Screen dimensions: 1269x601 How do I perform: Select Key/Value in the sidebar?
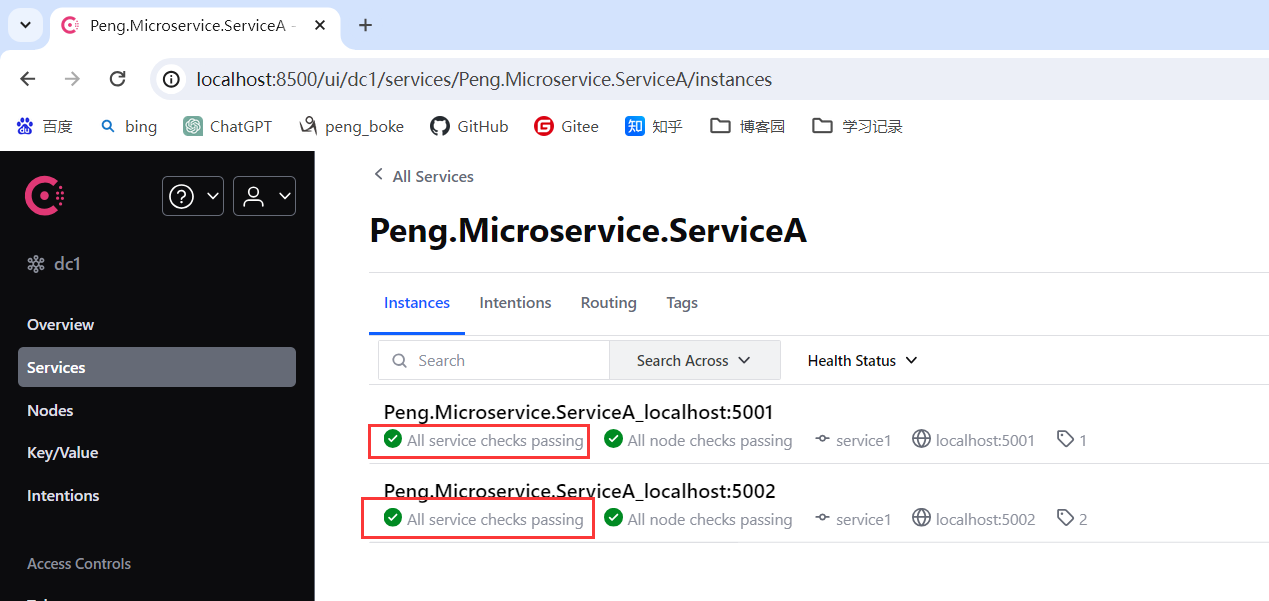(x=62, y=453)
